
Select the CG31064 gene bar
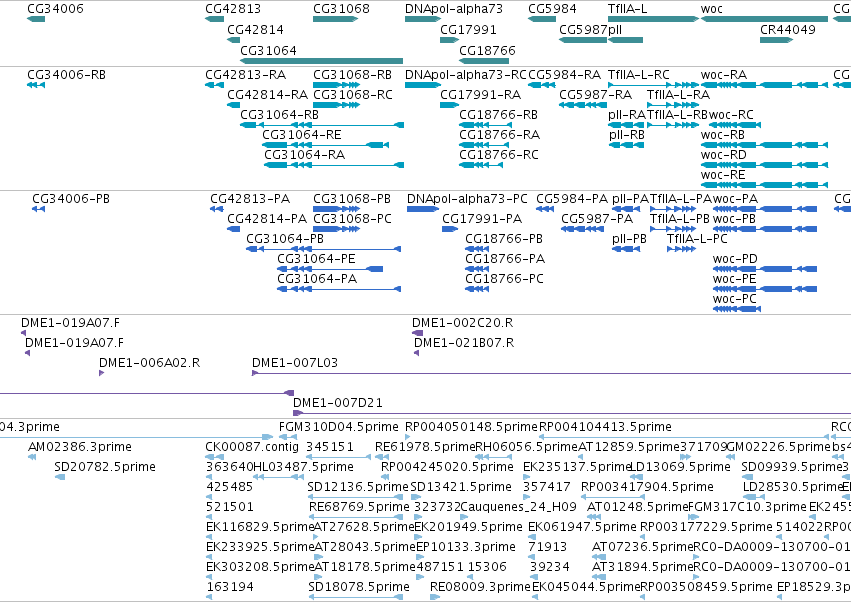[321, 61]
